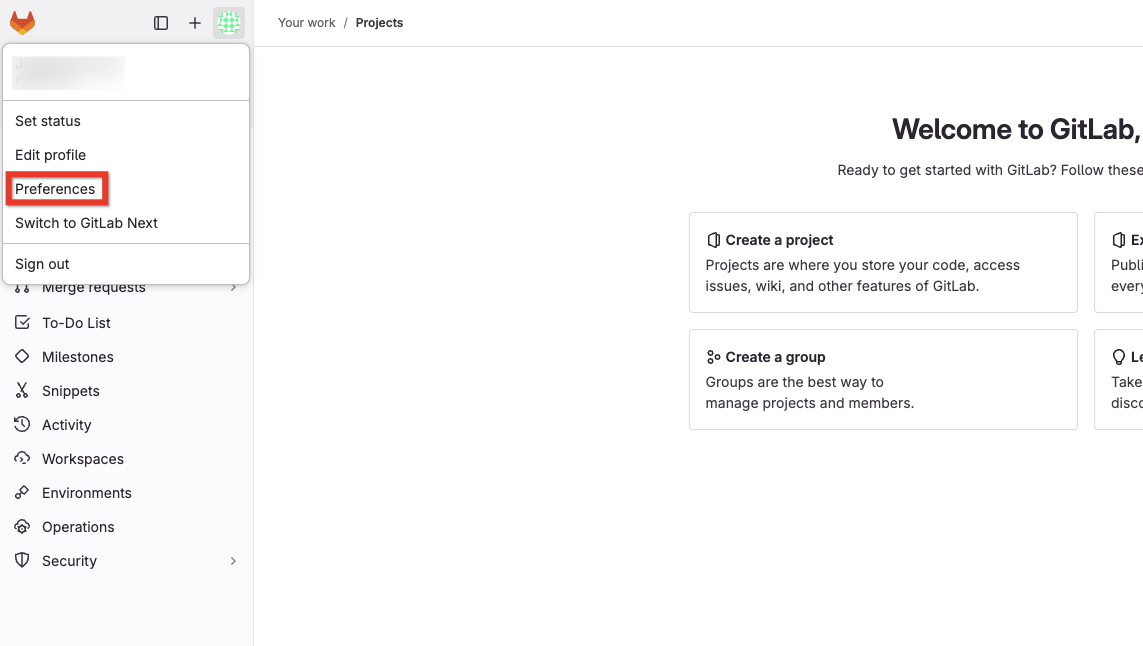Click the Workspaces cloud icon
This screenshot has width=1143, height=646.
coord(22,459)
